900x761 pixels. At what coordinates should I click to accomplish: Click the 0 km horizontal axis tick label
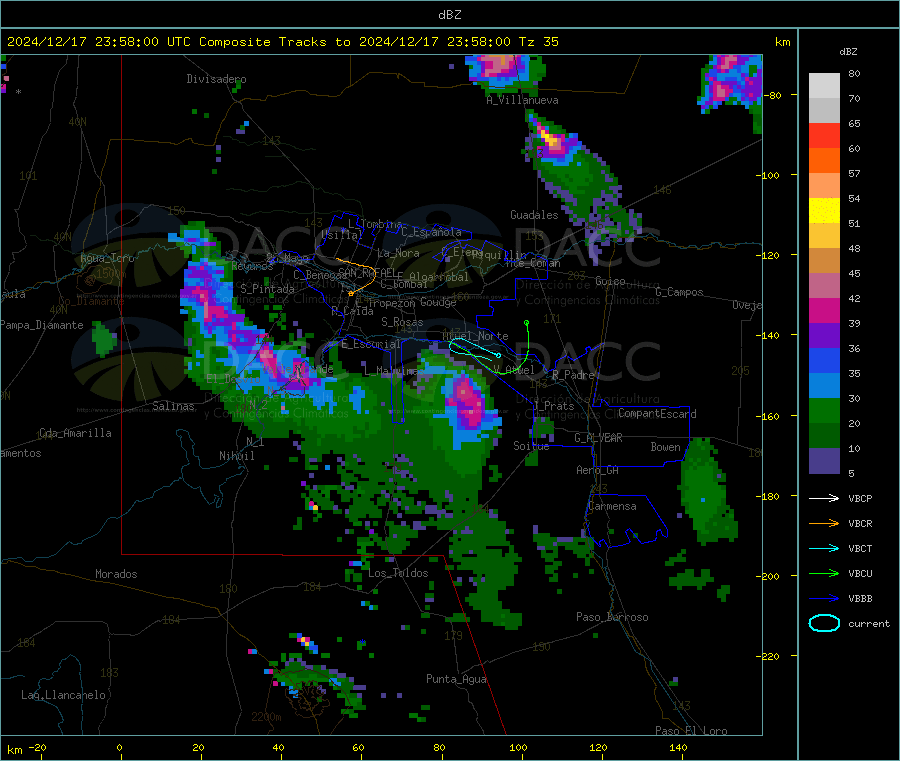(x=119, y=747)
